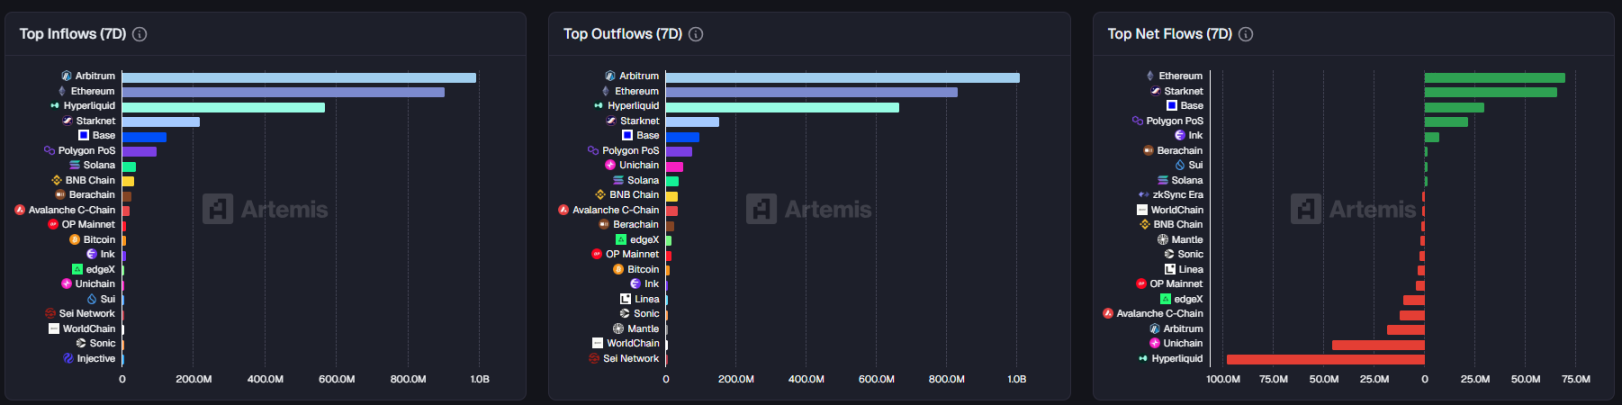Click Artemis watermark in Top Outflows chart
Image resolution: width=1622 pixels, height=405 pixels.
point(810,209)
